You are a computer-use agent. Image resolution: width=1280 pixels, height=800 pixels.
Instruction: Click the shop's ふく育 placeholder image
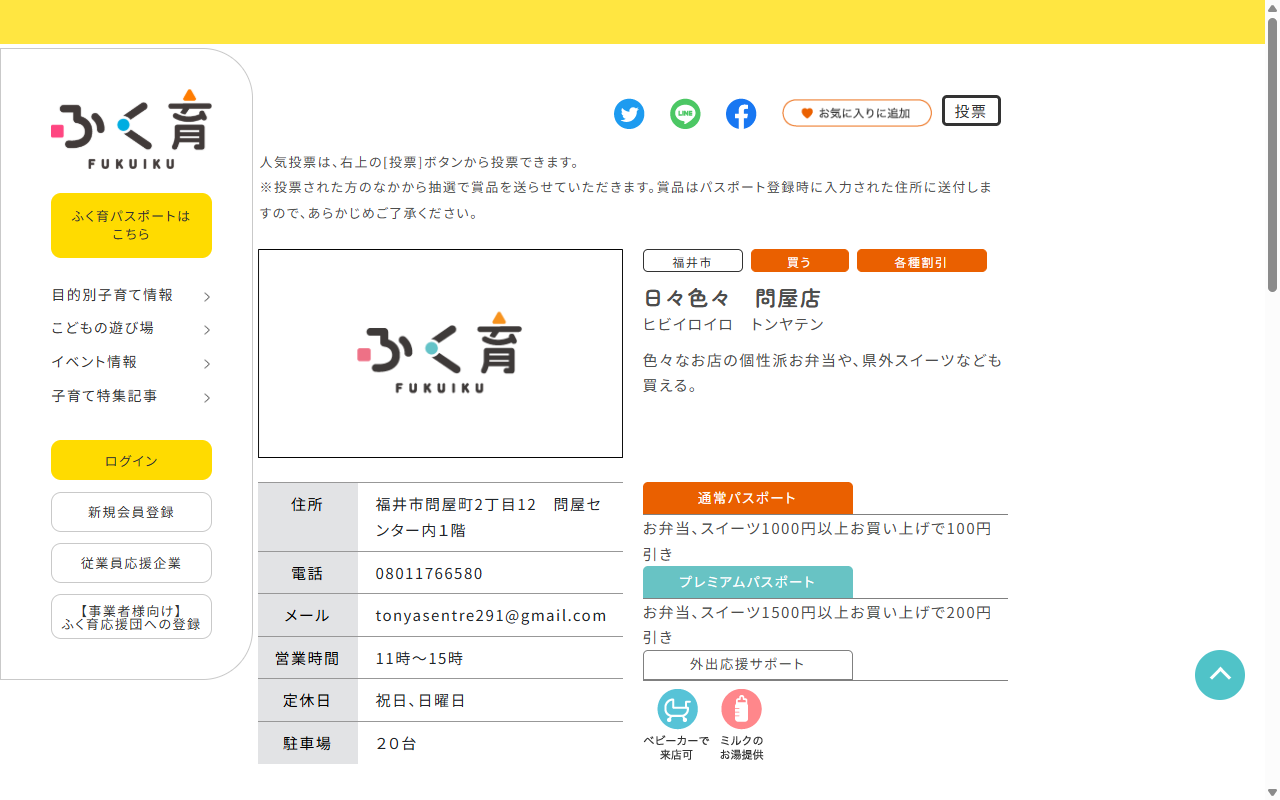click(x=440, y=353)
